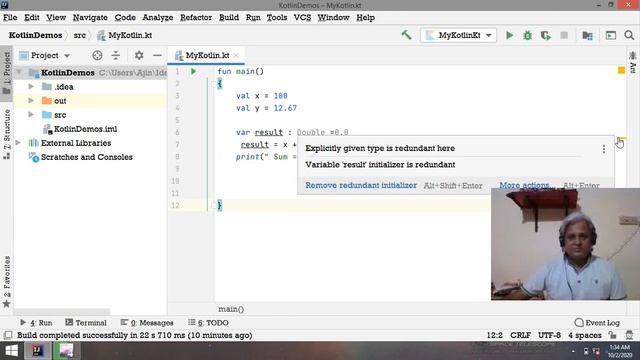
Task: Open Windows Start menu
Action: pos(11,351)
